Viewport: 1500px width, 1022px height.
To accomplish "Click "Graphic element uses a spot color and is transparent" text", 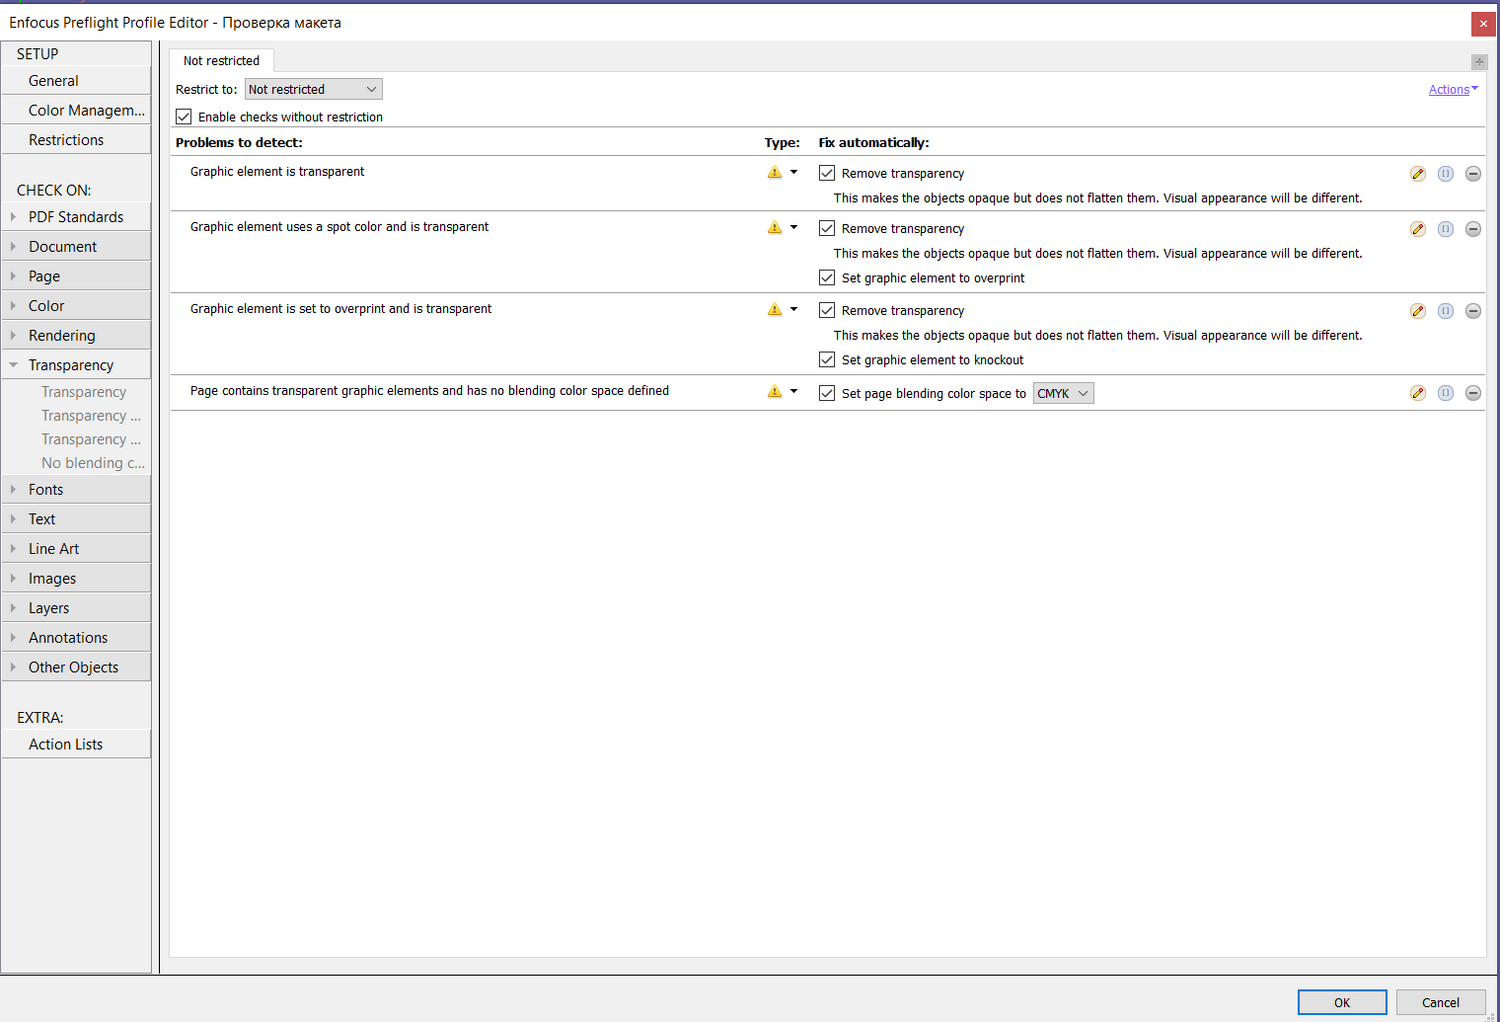I will click(339, 227).
